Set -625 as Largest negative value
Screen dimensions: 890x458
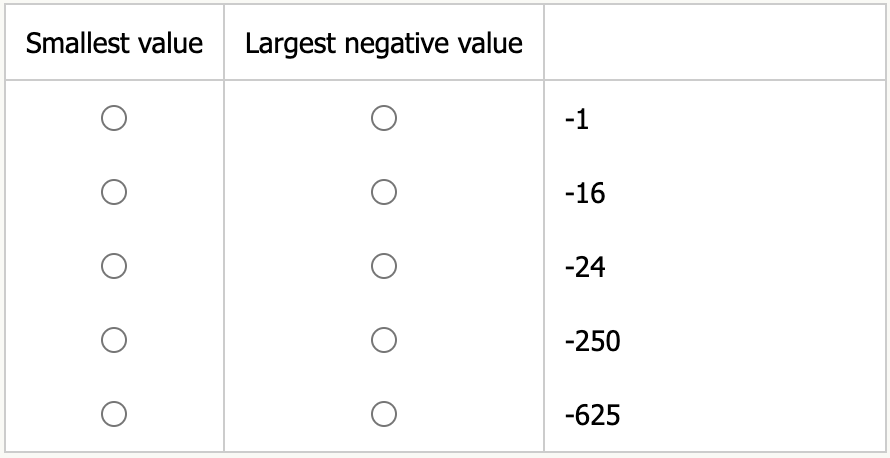tap(384, 413)
